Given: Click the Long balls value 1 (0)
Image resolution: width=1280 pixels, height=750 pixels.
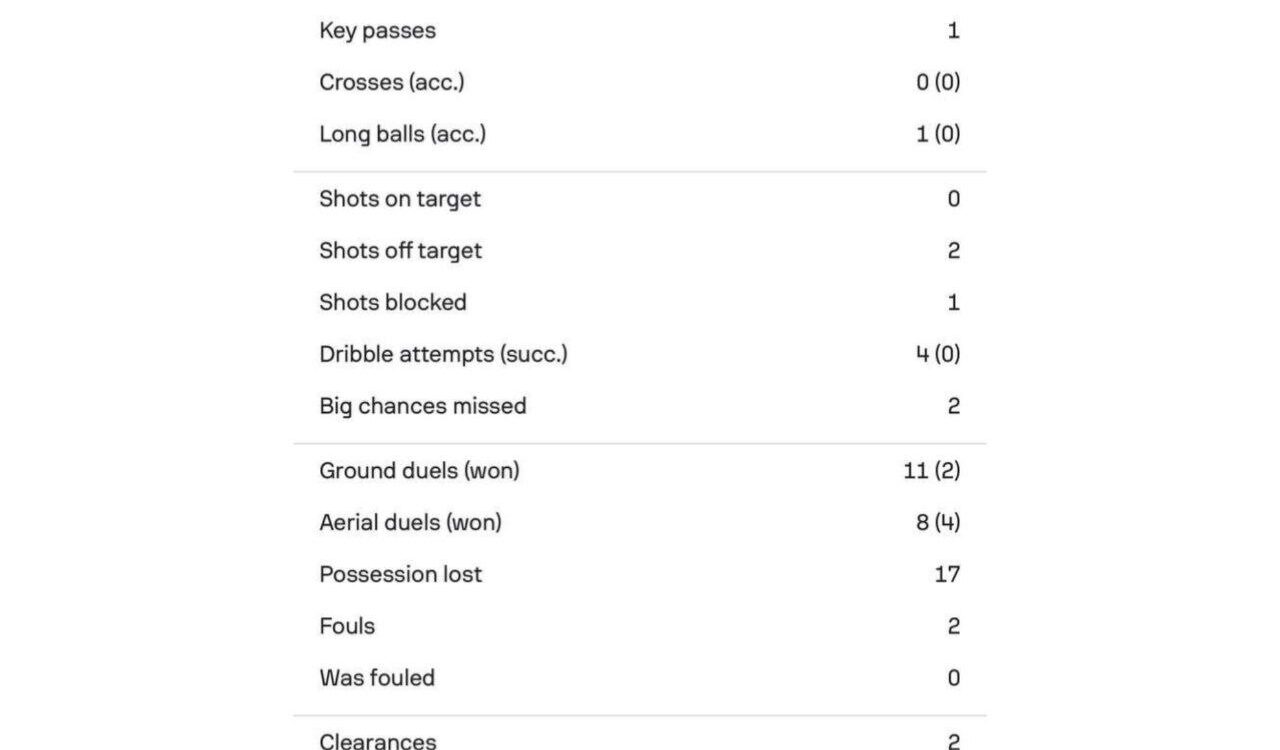Looking at the screenshot, I should point(938,135).
